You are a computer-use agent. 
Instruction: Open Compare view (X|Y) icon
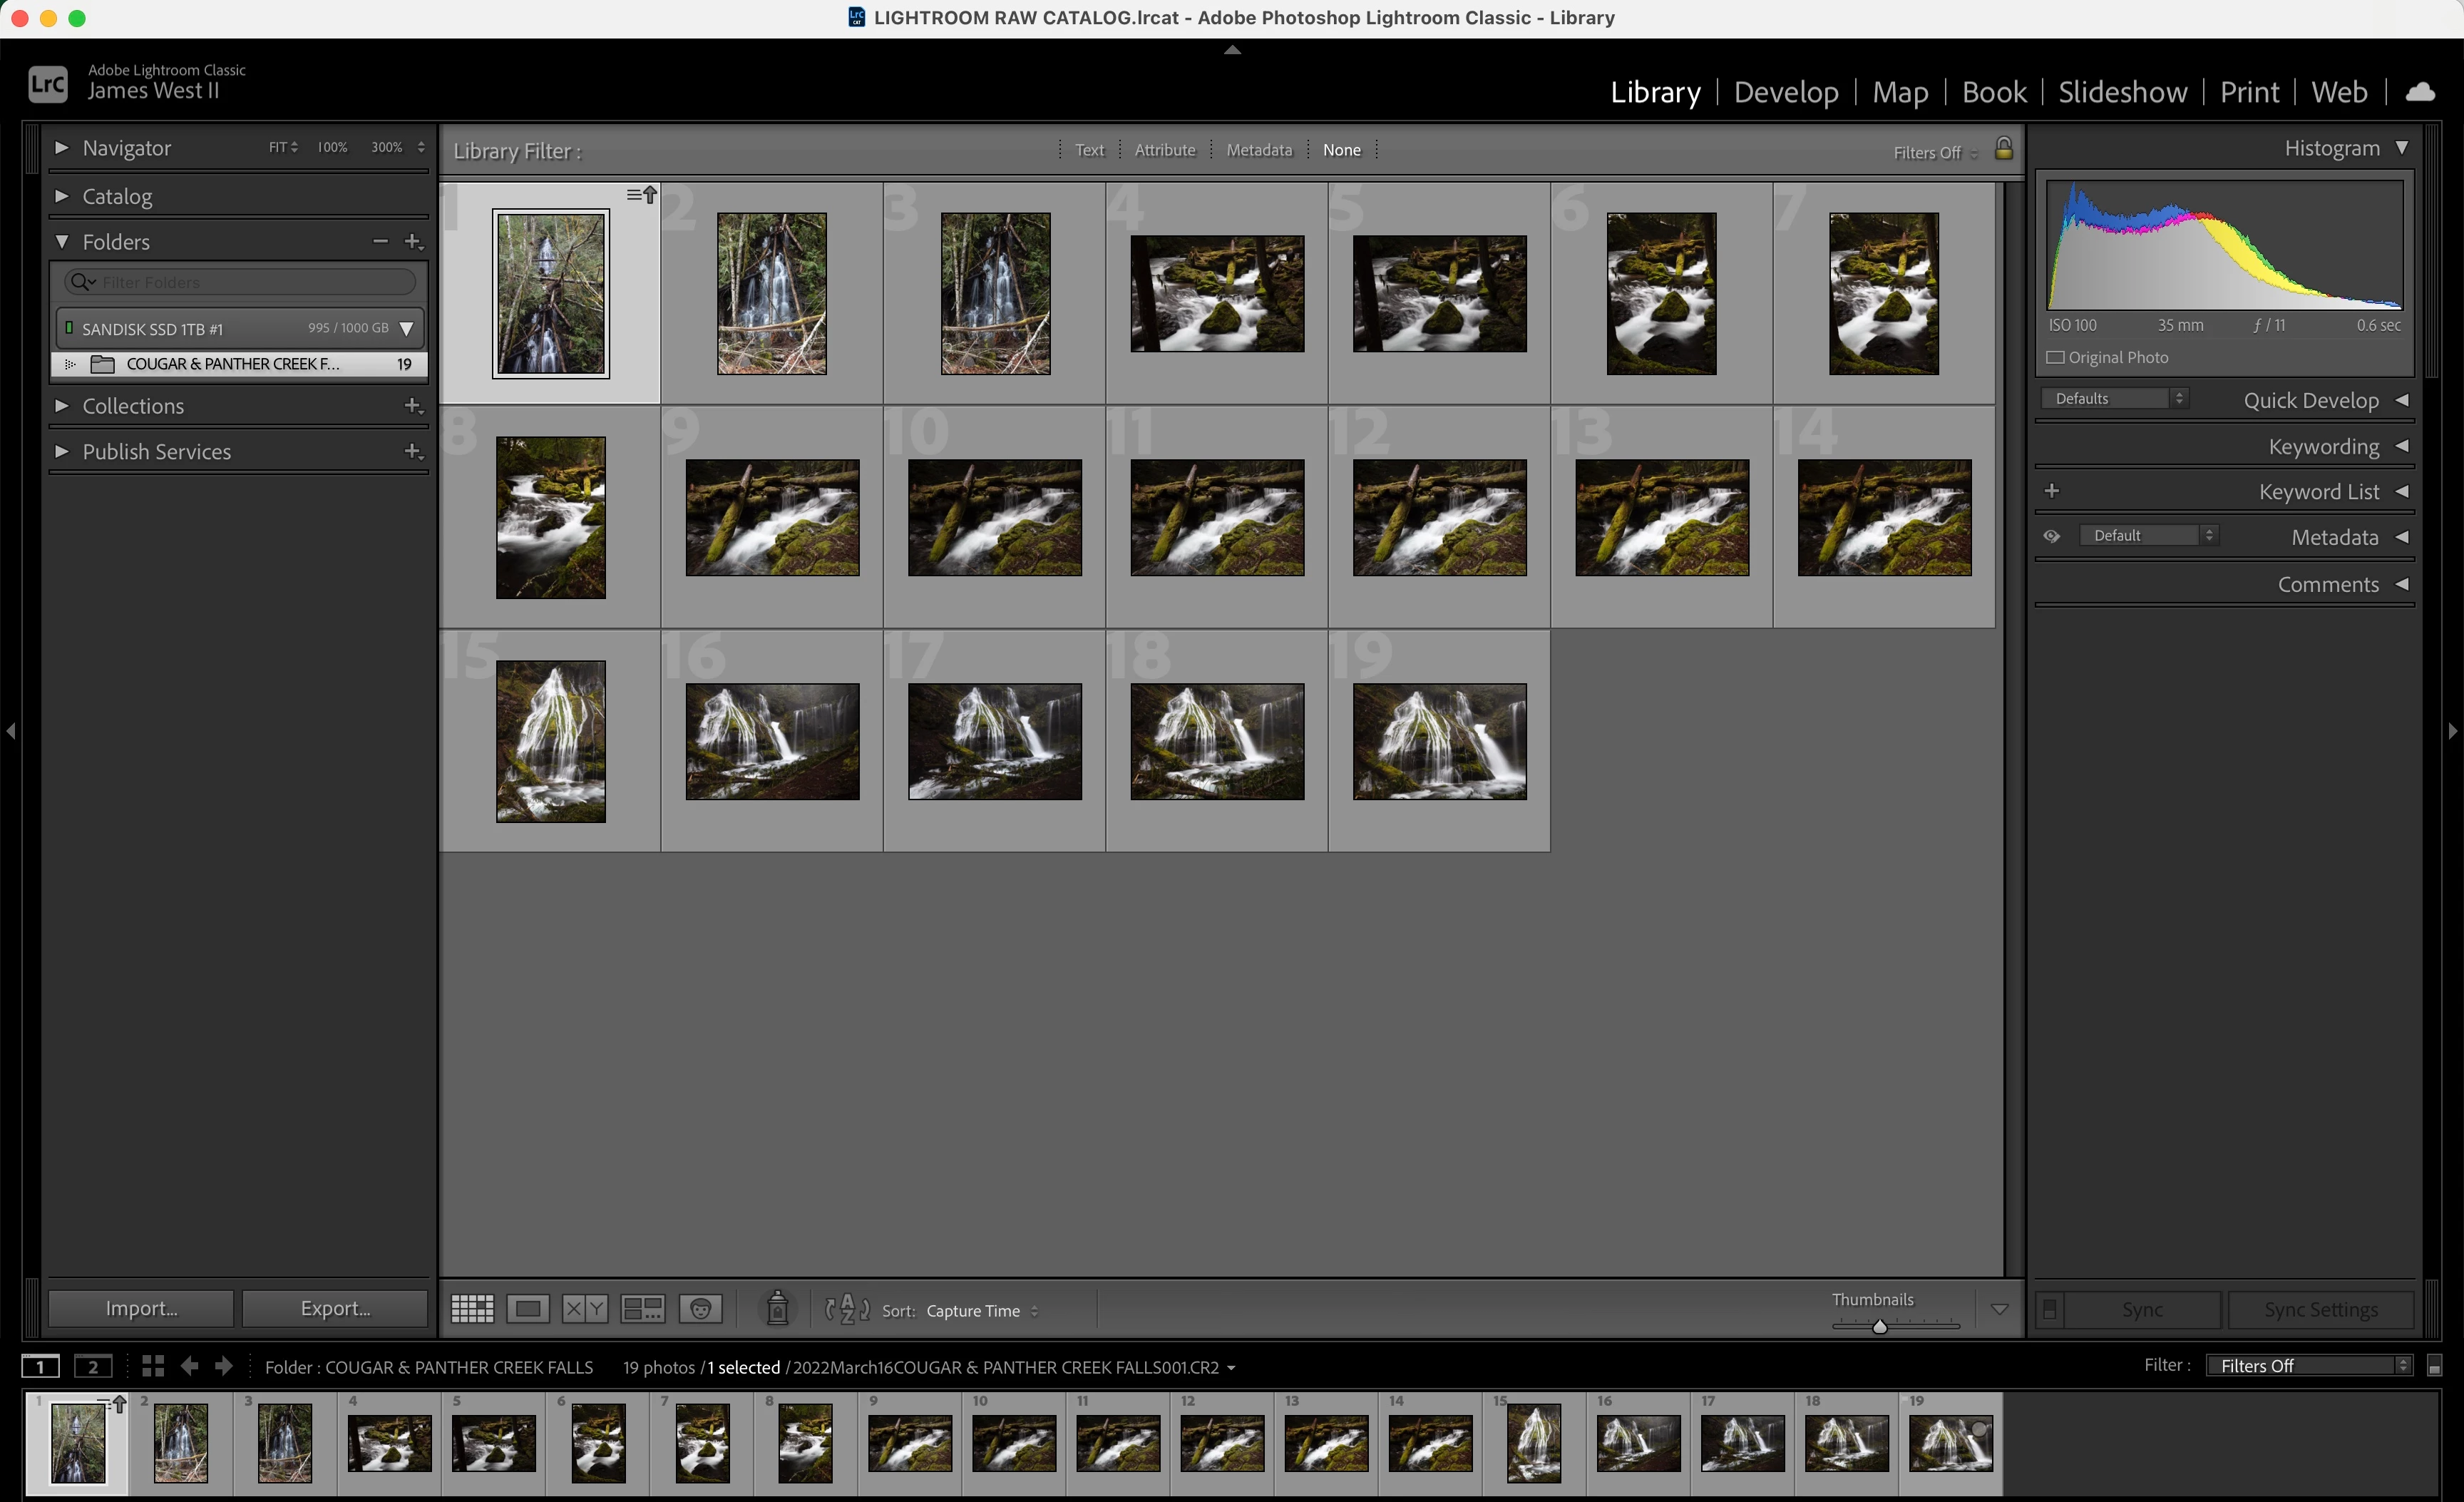[x=584, y=1309]
